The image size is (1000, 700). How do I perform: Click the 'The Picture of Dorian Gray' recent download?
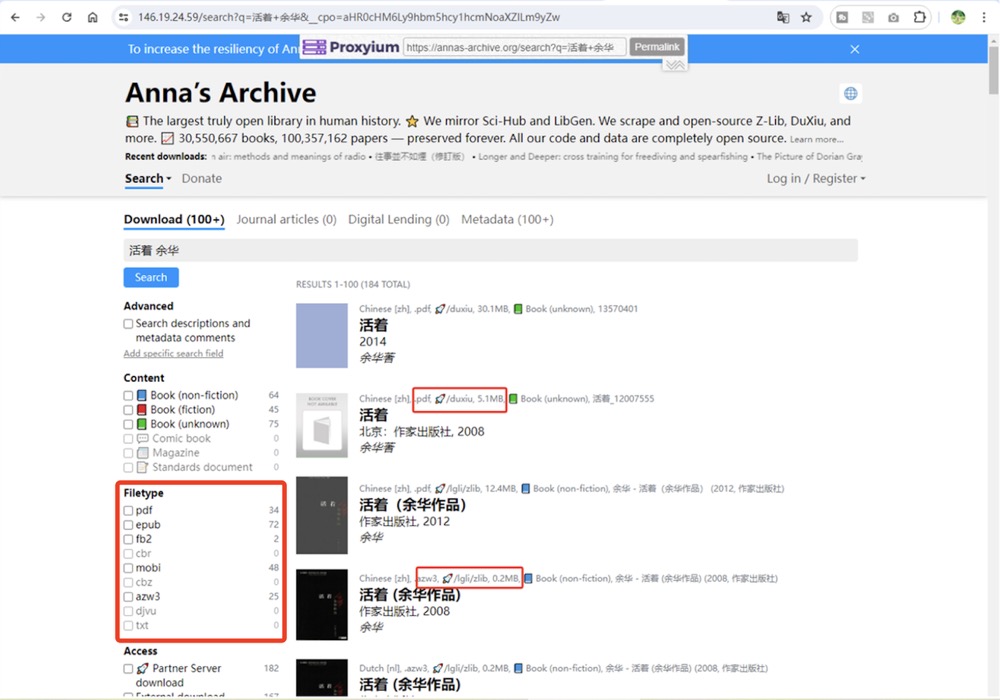[x=809, y=156]
